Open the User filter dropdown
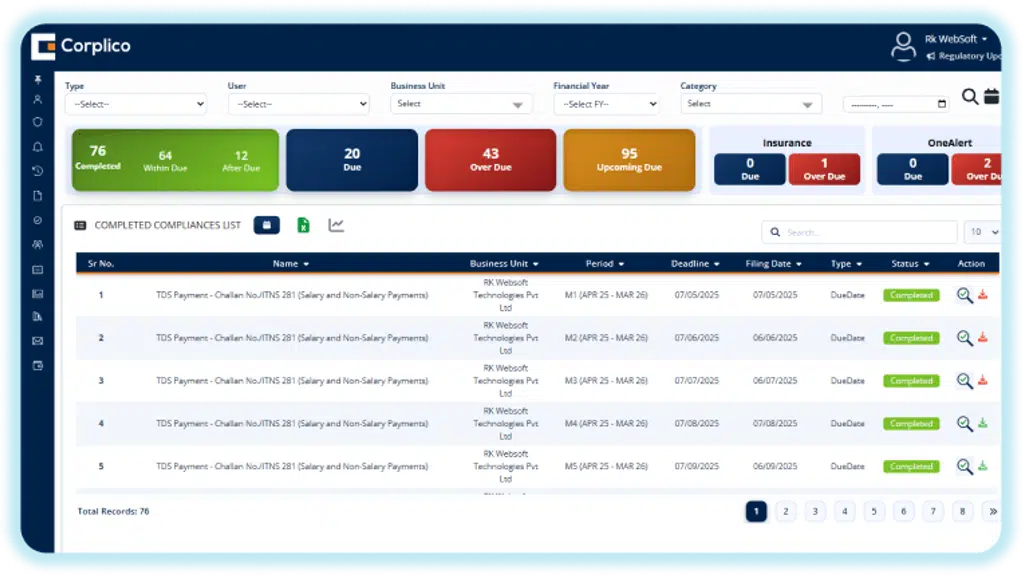The height and width of the screenshot is (576, 1024). coord(298,104)
